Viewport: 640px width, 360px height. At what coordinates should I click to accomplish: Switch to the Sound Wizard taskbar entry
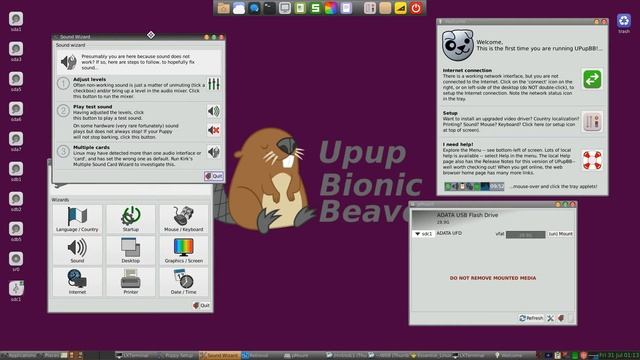[x=219, y=356]
